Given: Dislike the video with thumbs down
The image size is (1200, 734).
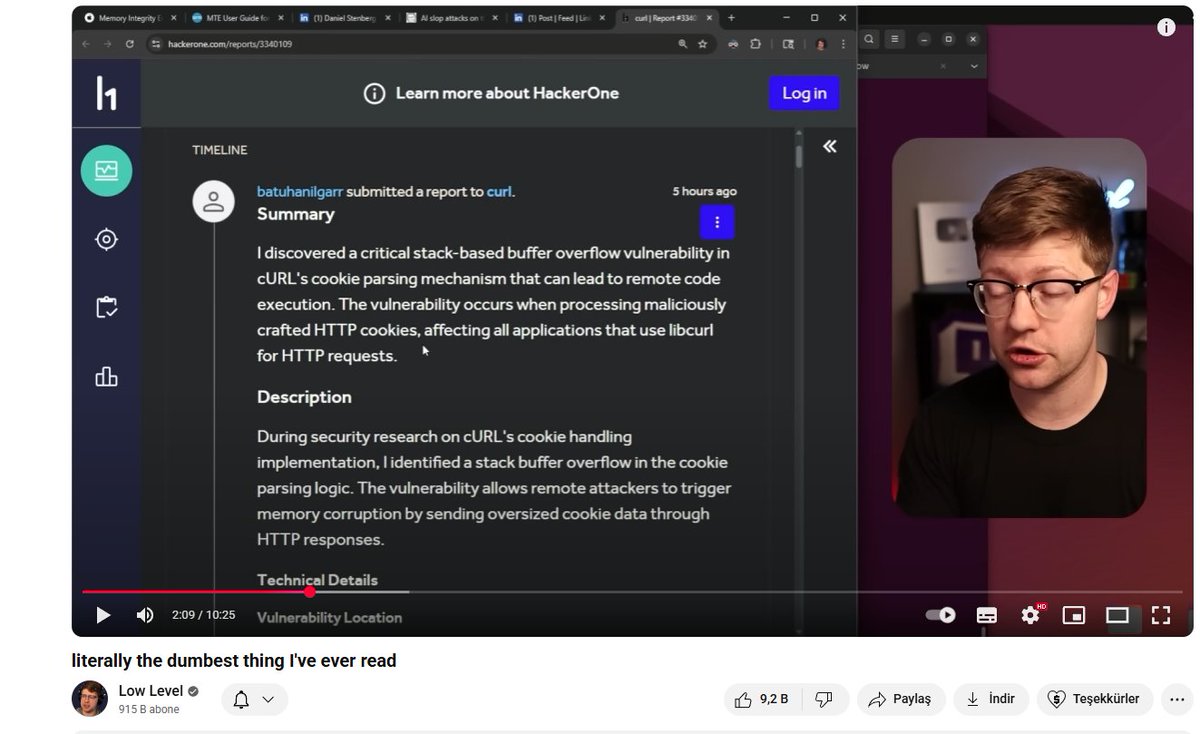Looking at the screenshot, I should pos(824,699).
